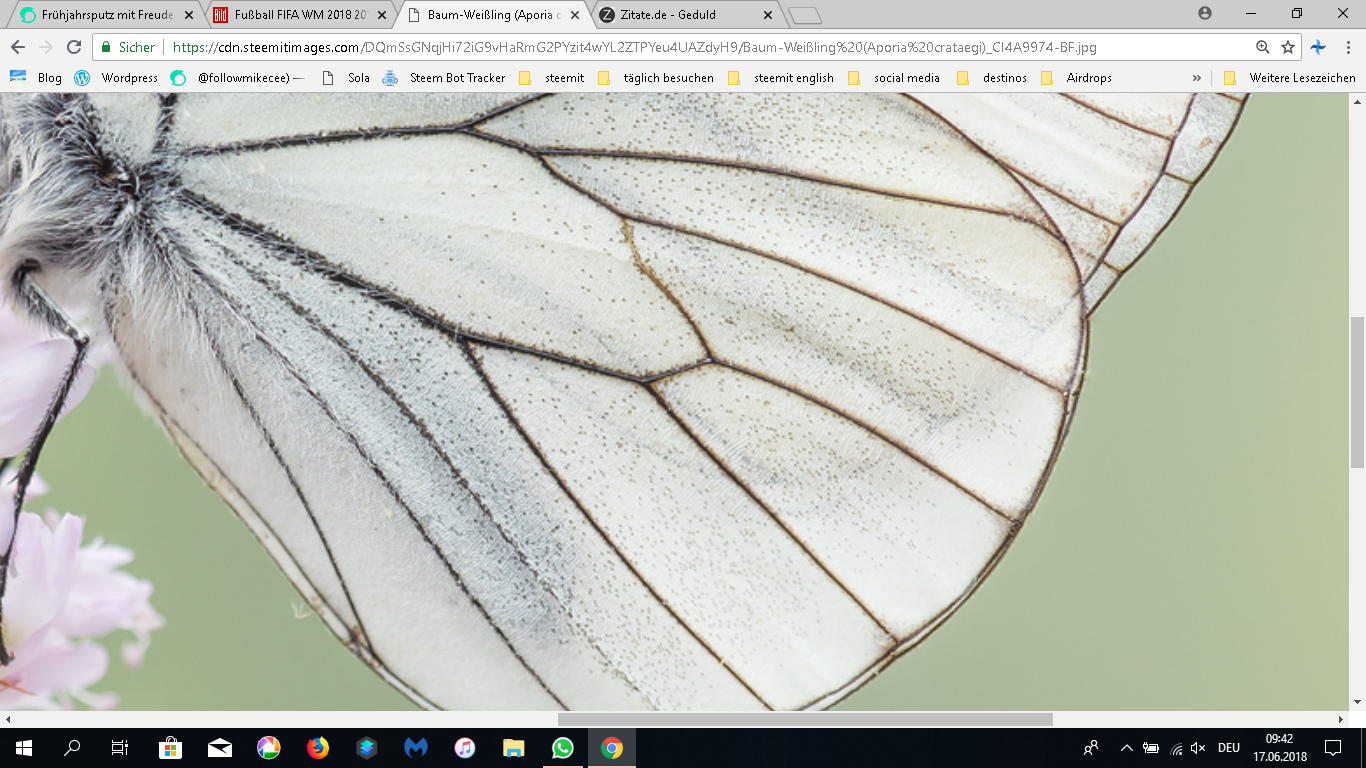Click the scroll-up arrow on vertical scrollbar
This screenshot has height=768, width=1366.
(1357, 101)
